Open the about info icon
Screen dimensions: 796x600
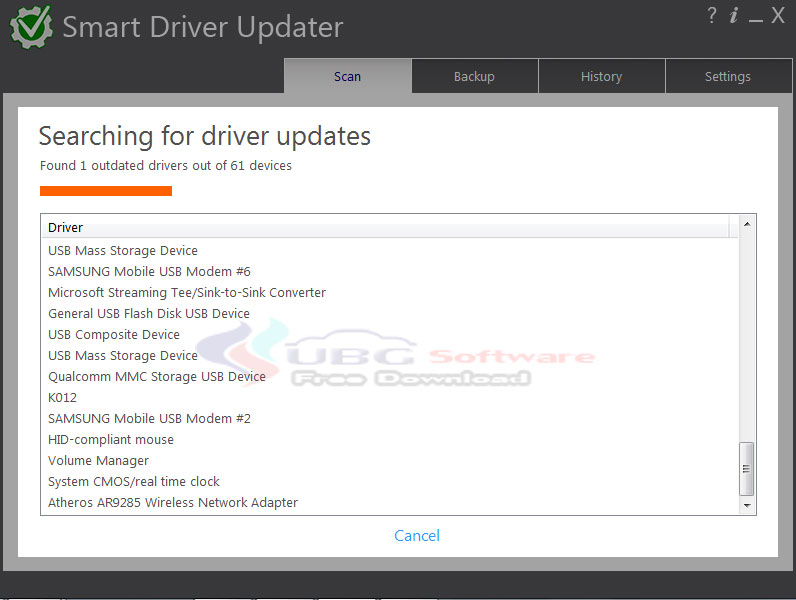(x=734, y=15)
